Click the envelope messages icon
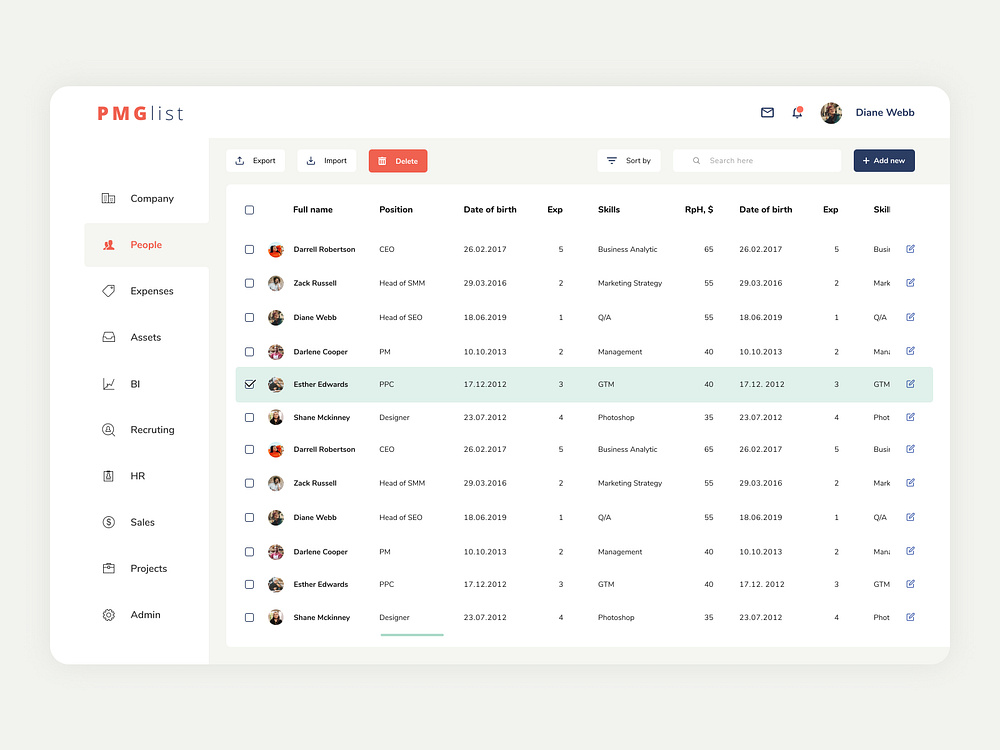This screenshot has width=1000, height=750. point(767,113)
